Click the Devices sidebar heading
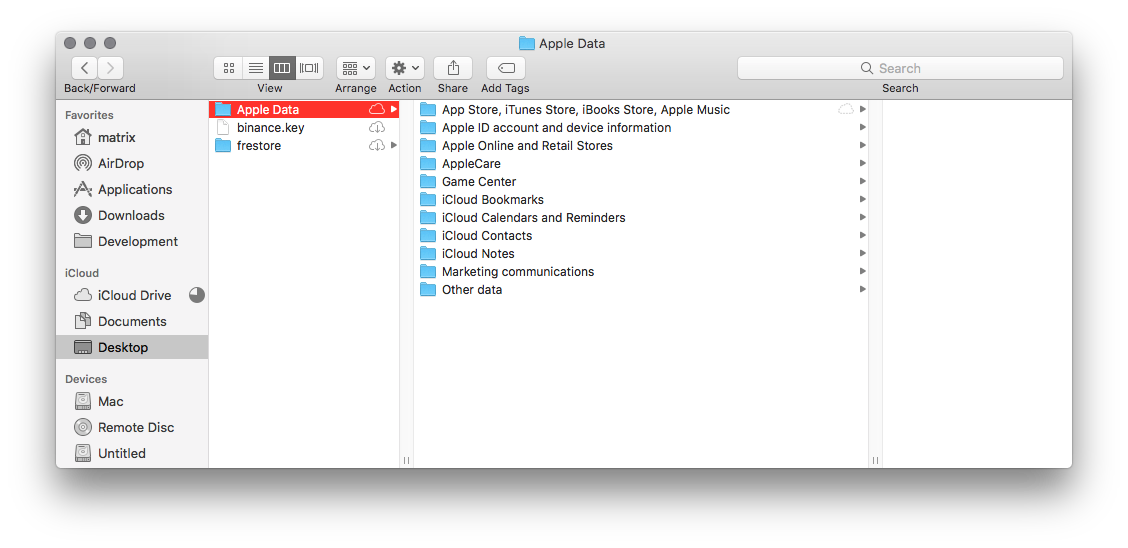The height and width of the screenshot is (548, 1128). point(86,379)
